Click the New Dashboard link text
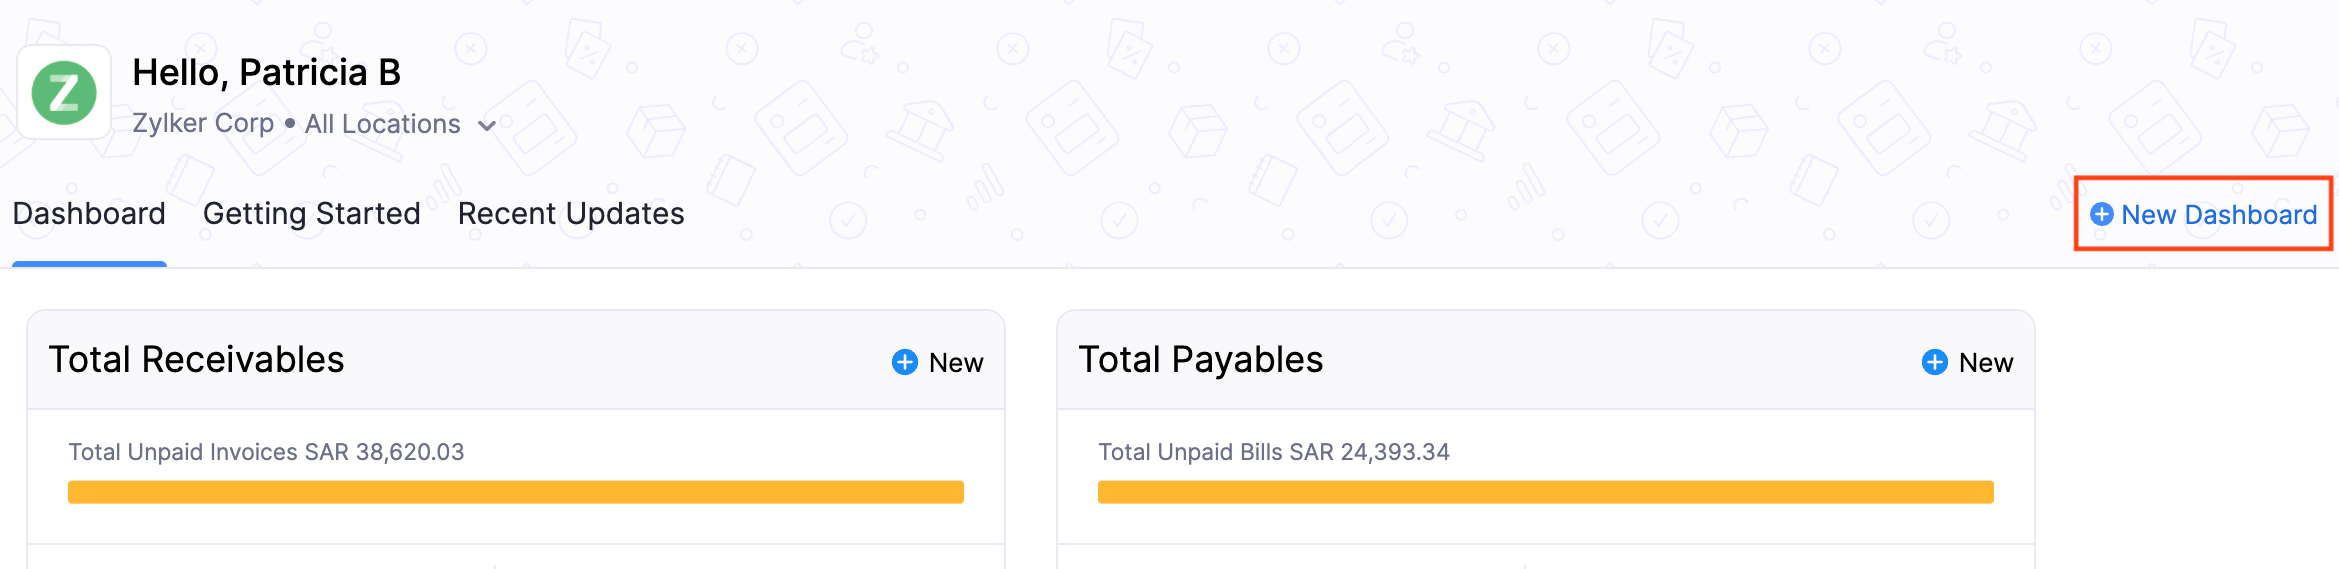Screen dimensions: 2339x569 tap(2218, 215)
